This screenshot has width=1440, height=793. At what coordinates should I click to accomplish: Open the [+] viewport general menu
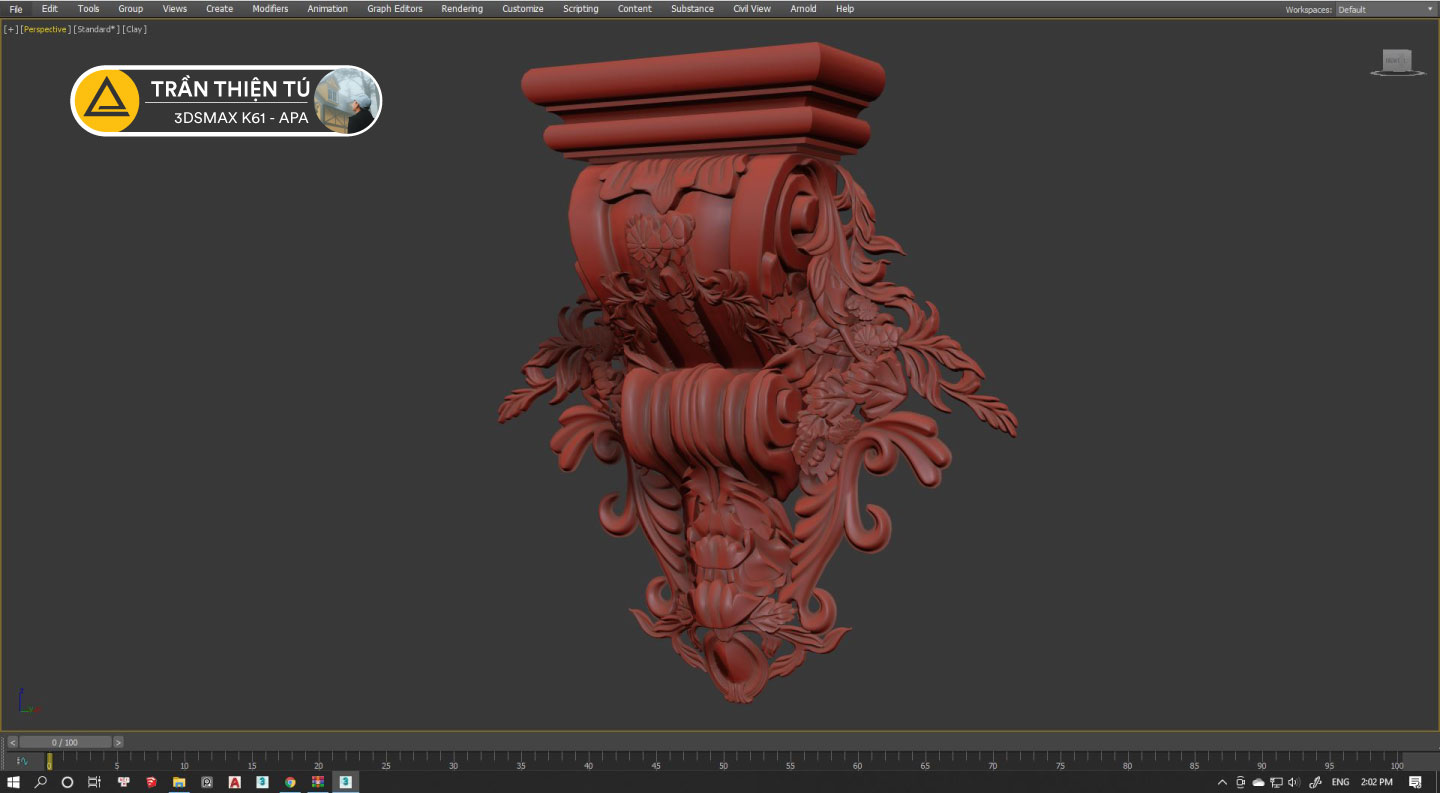(x=11, y=29)
